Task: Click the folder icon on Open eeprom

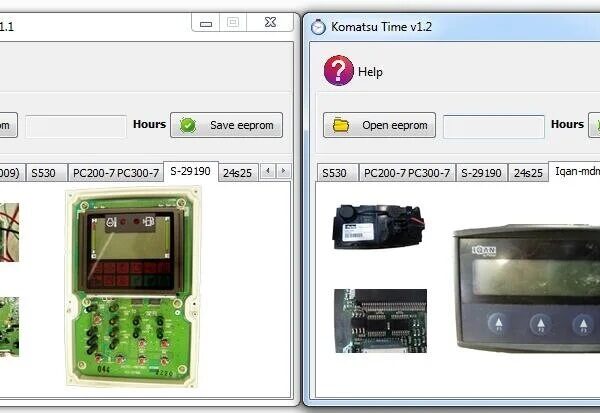Action: point(341,125)
